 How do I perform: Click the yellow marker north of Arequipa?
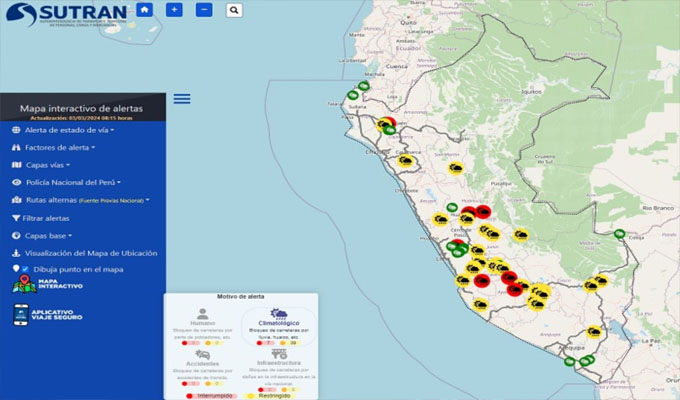click(594, 332)
